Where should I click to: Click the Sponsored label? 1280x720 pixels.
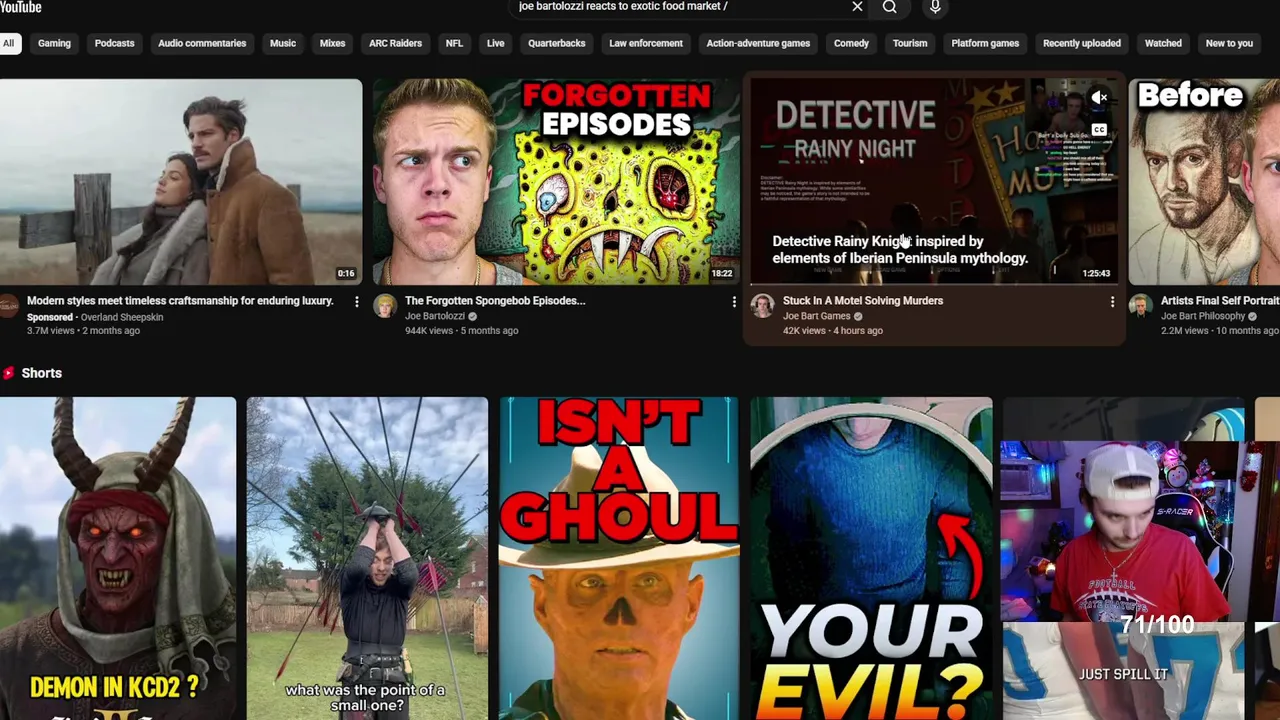pos(50,317)
